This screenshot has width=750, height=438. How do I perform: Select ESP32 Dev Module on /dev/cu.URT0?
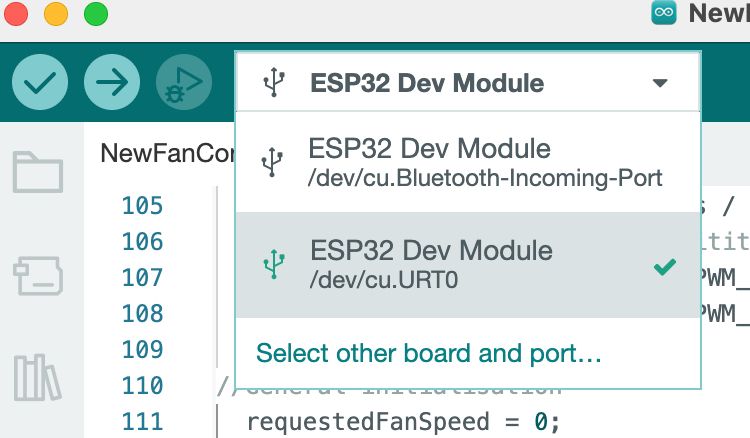[468, 265]
